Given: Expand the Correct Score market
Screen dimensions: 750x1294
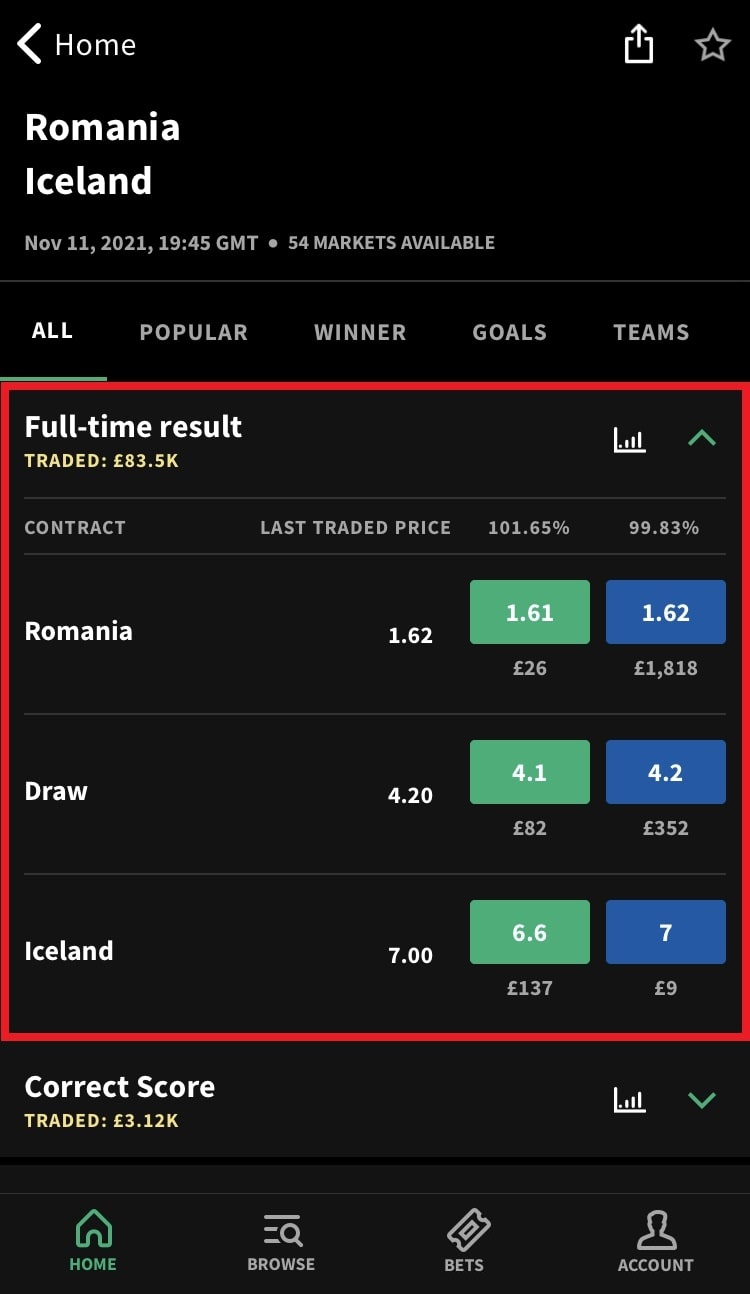Looking at the screenshot, I should [x=702, y=1100].
